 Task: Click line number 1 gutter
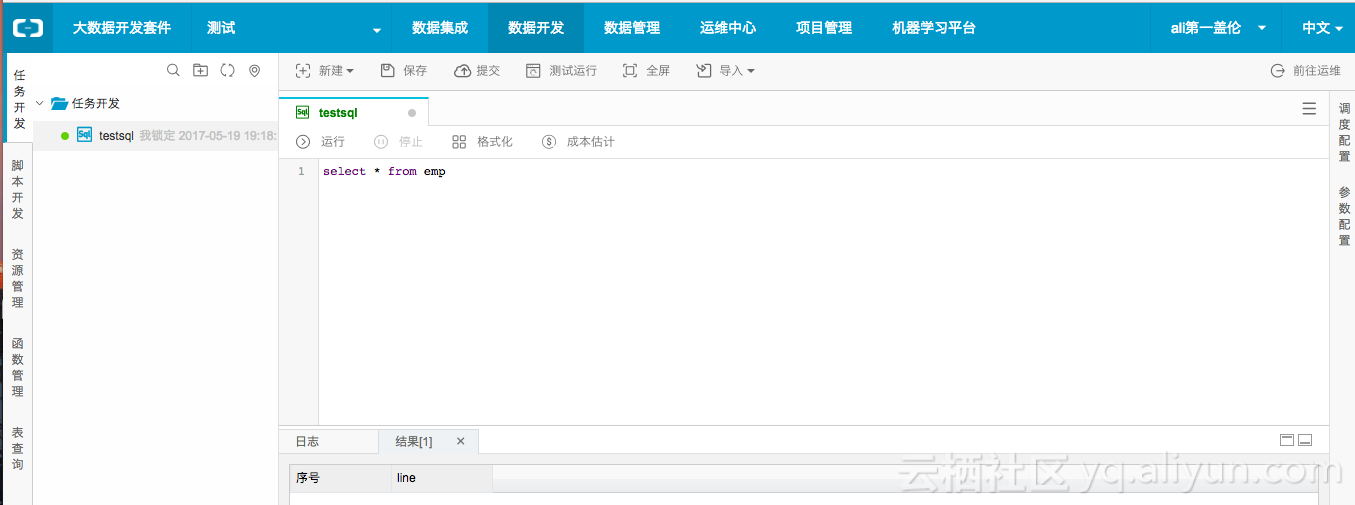301,172
